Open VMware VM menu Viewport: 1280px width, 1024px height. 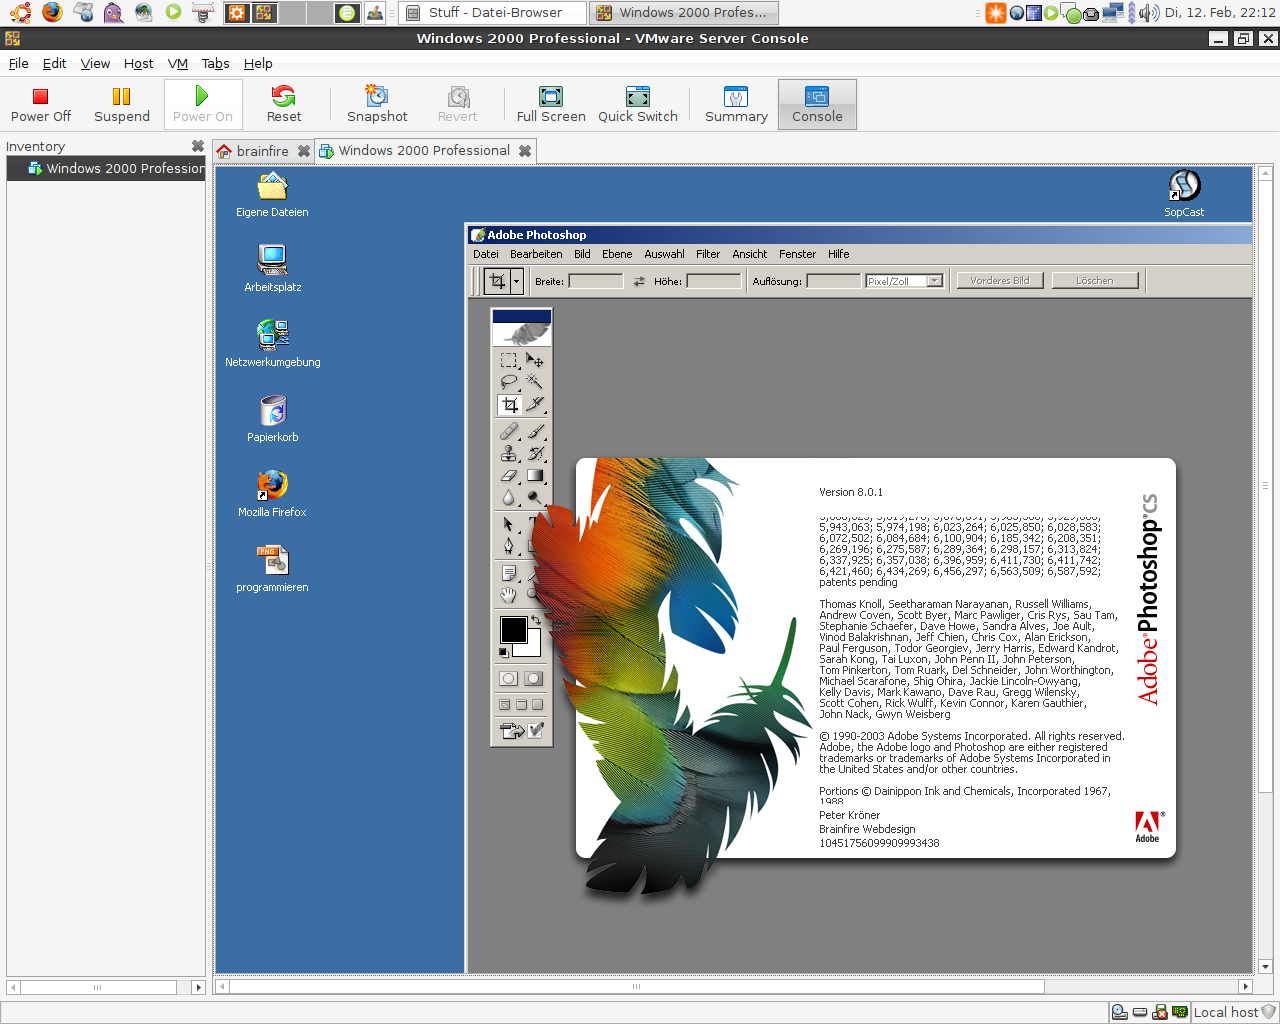click(x=178, y=63)
